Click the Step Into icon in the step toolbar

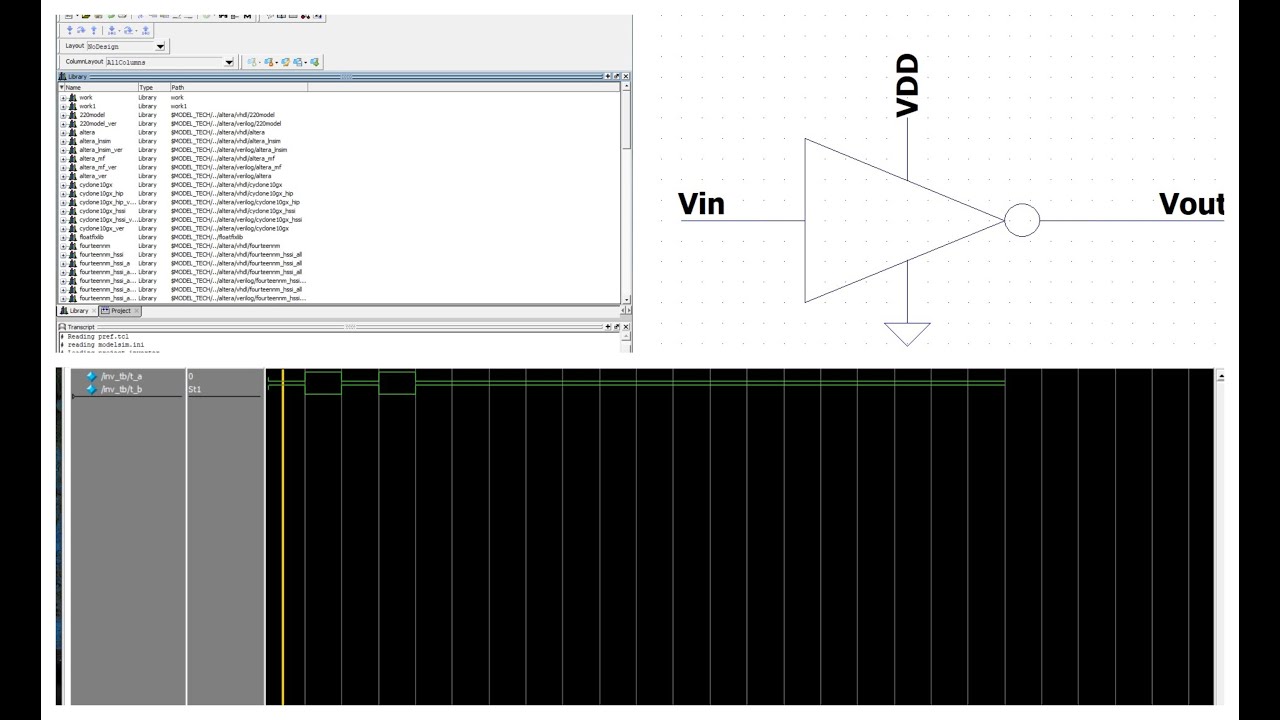70,30
